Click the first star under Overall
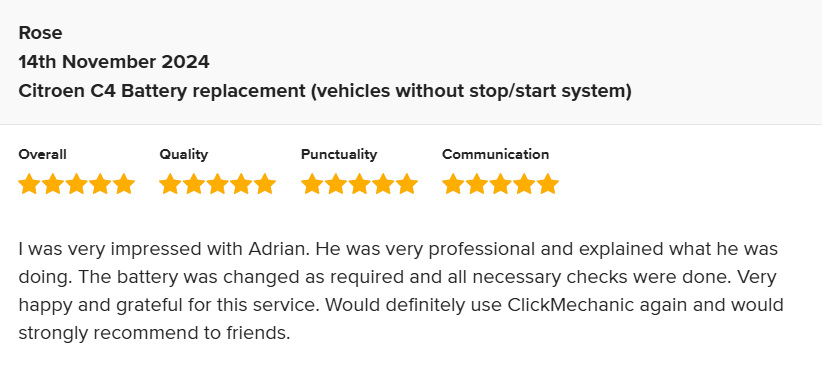 coord(29,184)
